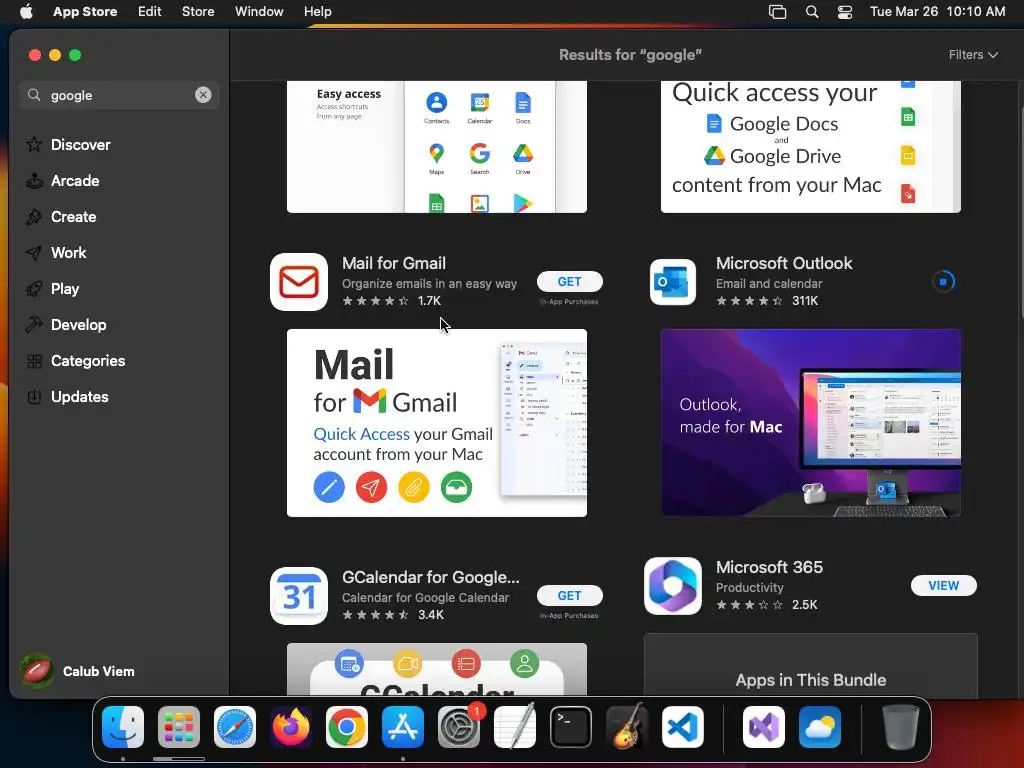This screenshot has height=768, width=1024.
Task: View Mail for Gmail preview screenshot
Action: click(437, 423)
